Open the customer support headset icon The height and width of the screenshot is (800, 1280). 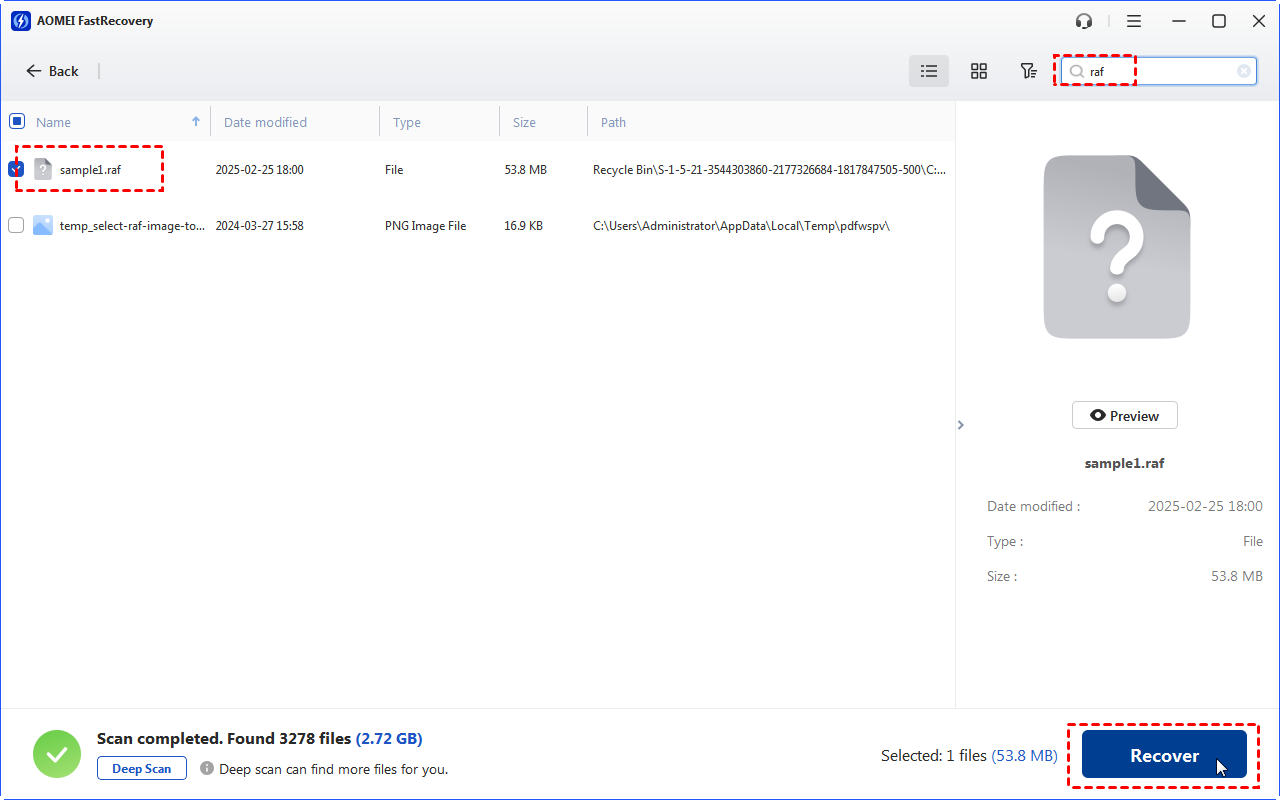click(x=1084, y=21)
